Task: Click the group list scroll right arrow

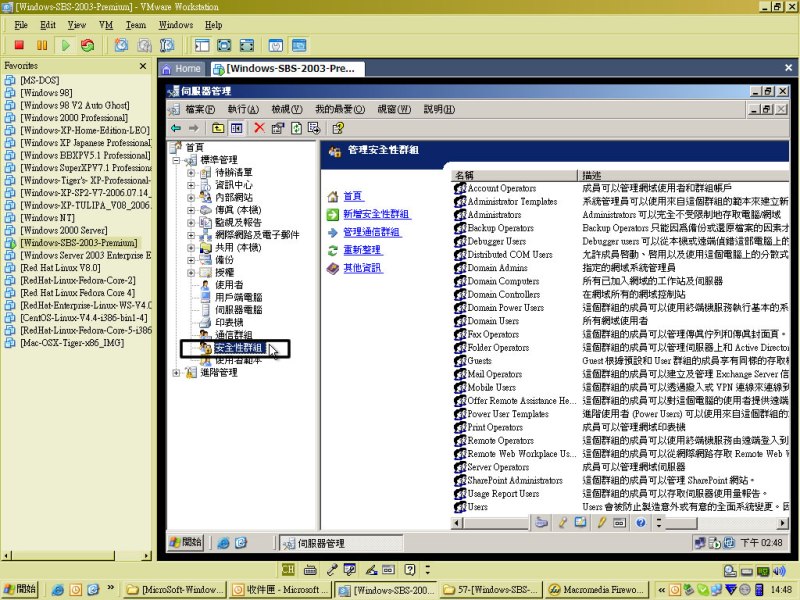Action: (783, 523)
